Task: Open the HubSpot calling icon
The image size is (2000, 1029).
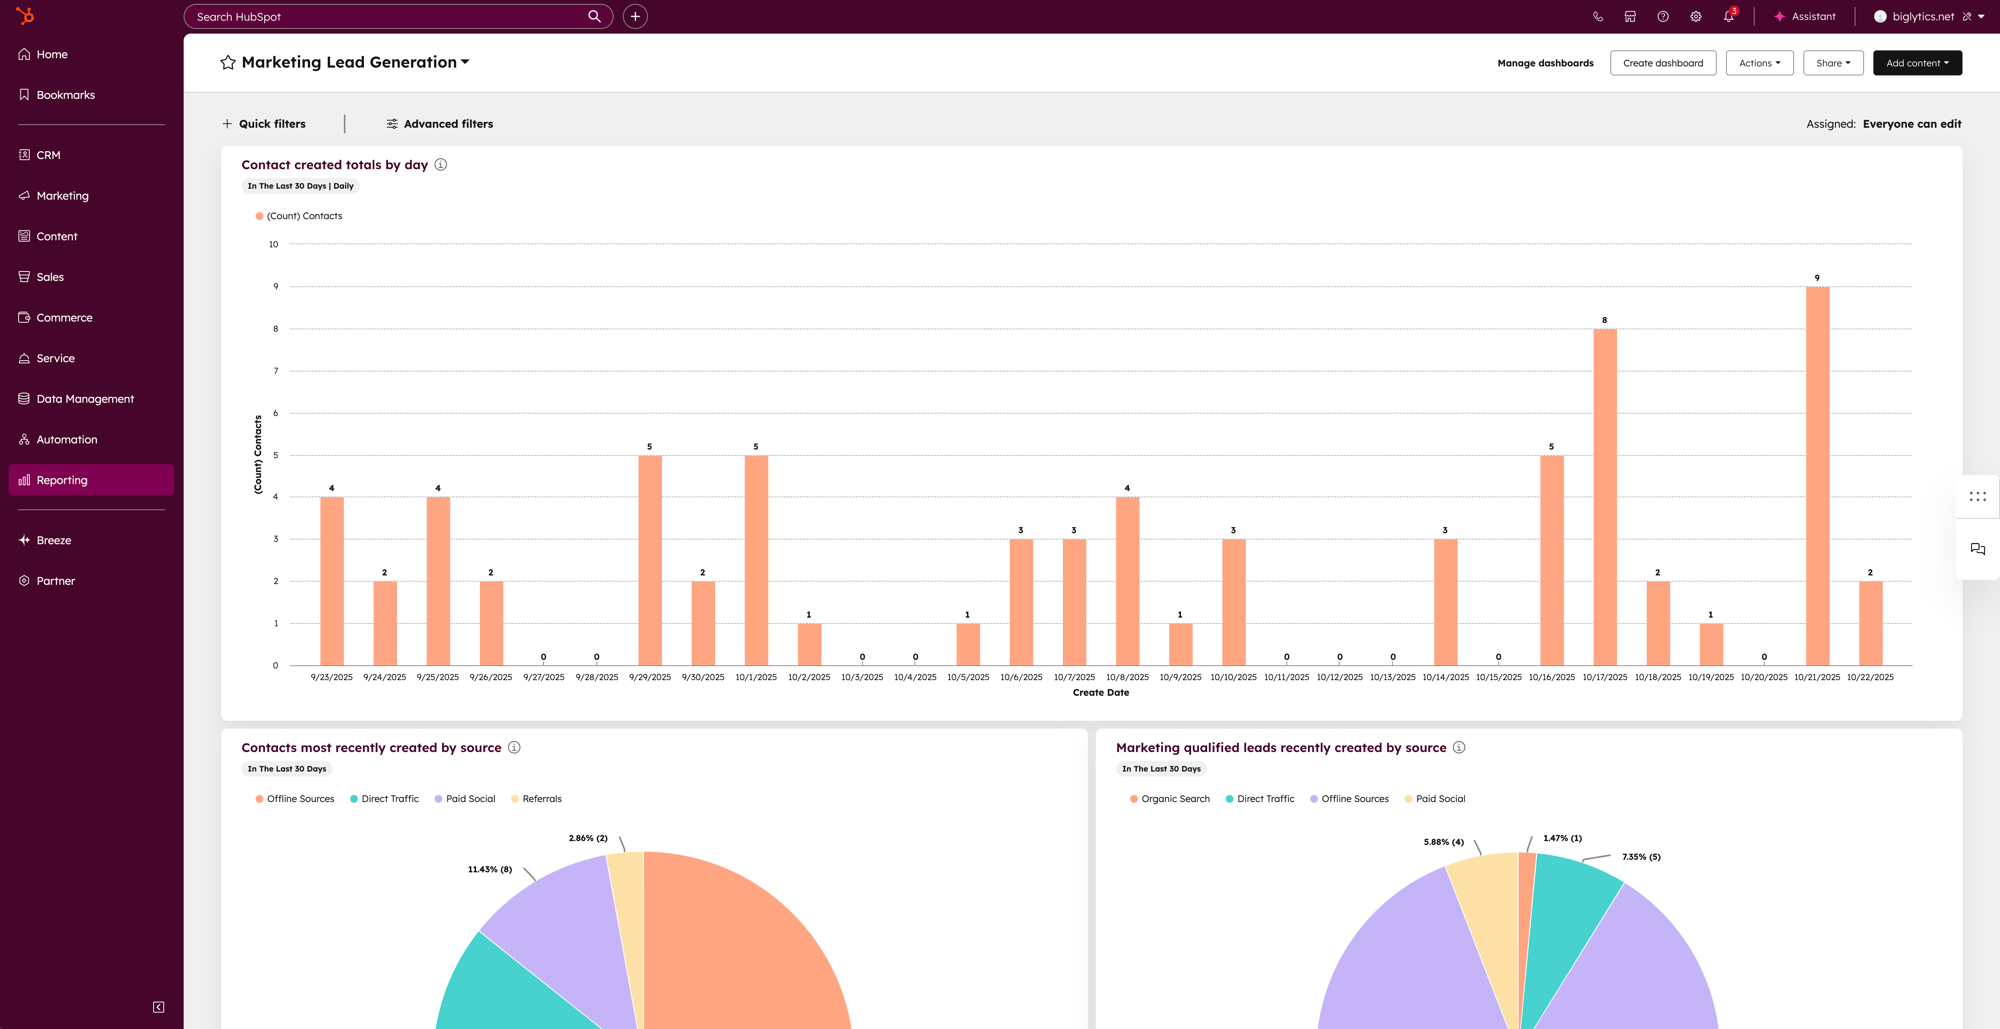Action: 1597,16
